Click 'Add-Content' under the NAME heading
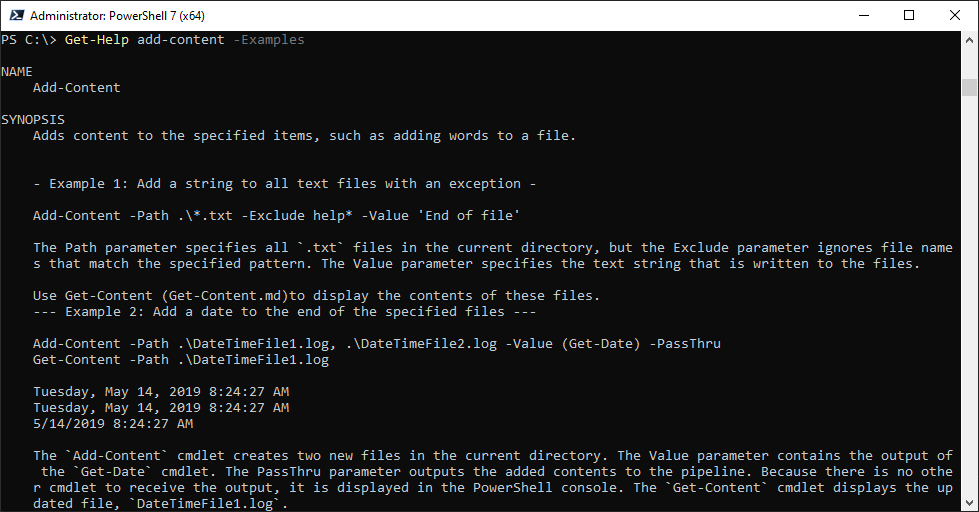The height and width of the screenshot is (512, 979). coord(76,88)
